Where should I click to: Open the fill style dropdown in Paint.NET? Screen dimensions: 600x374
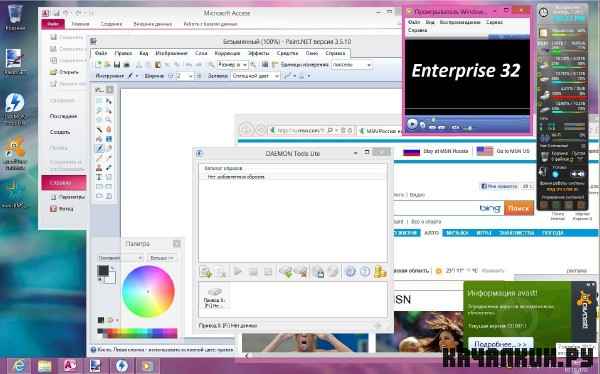[x=255, y=76]
